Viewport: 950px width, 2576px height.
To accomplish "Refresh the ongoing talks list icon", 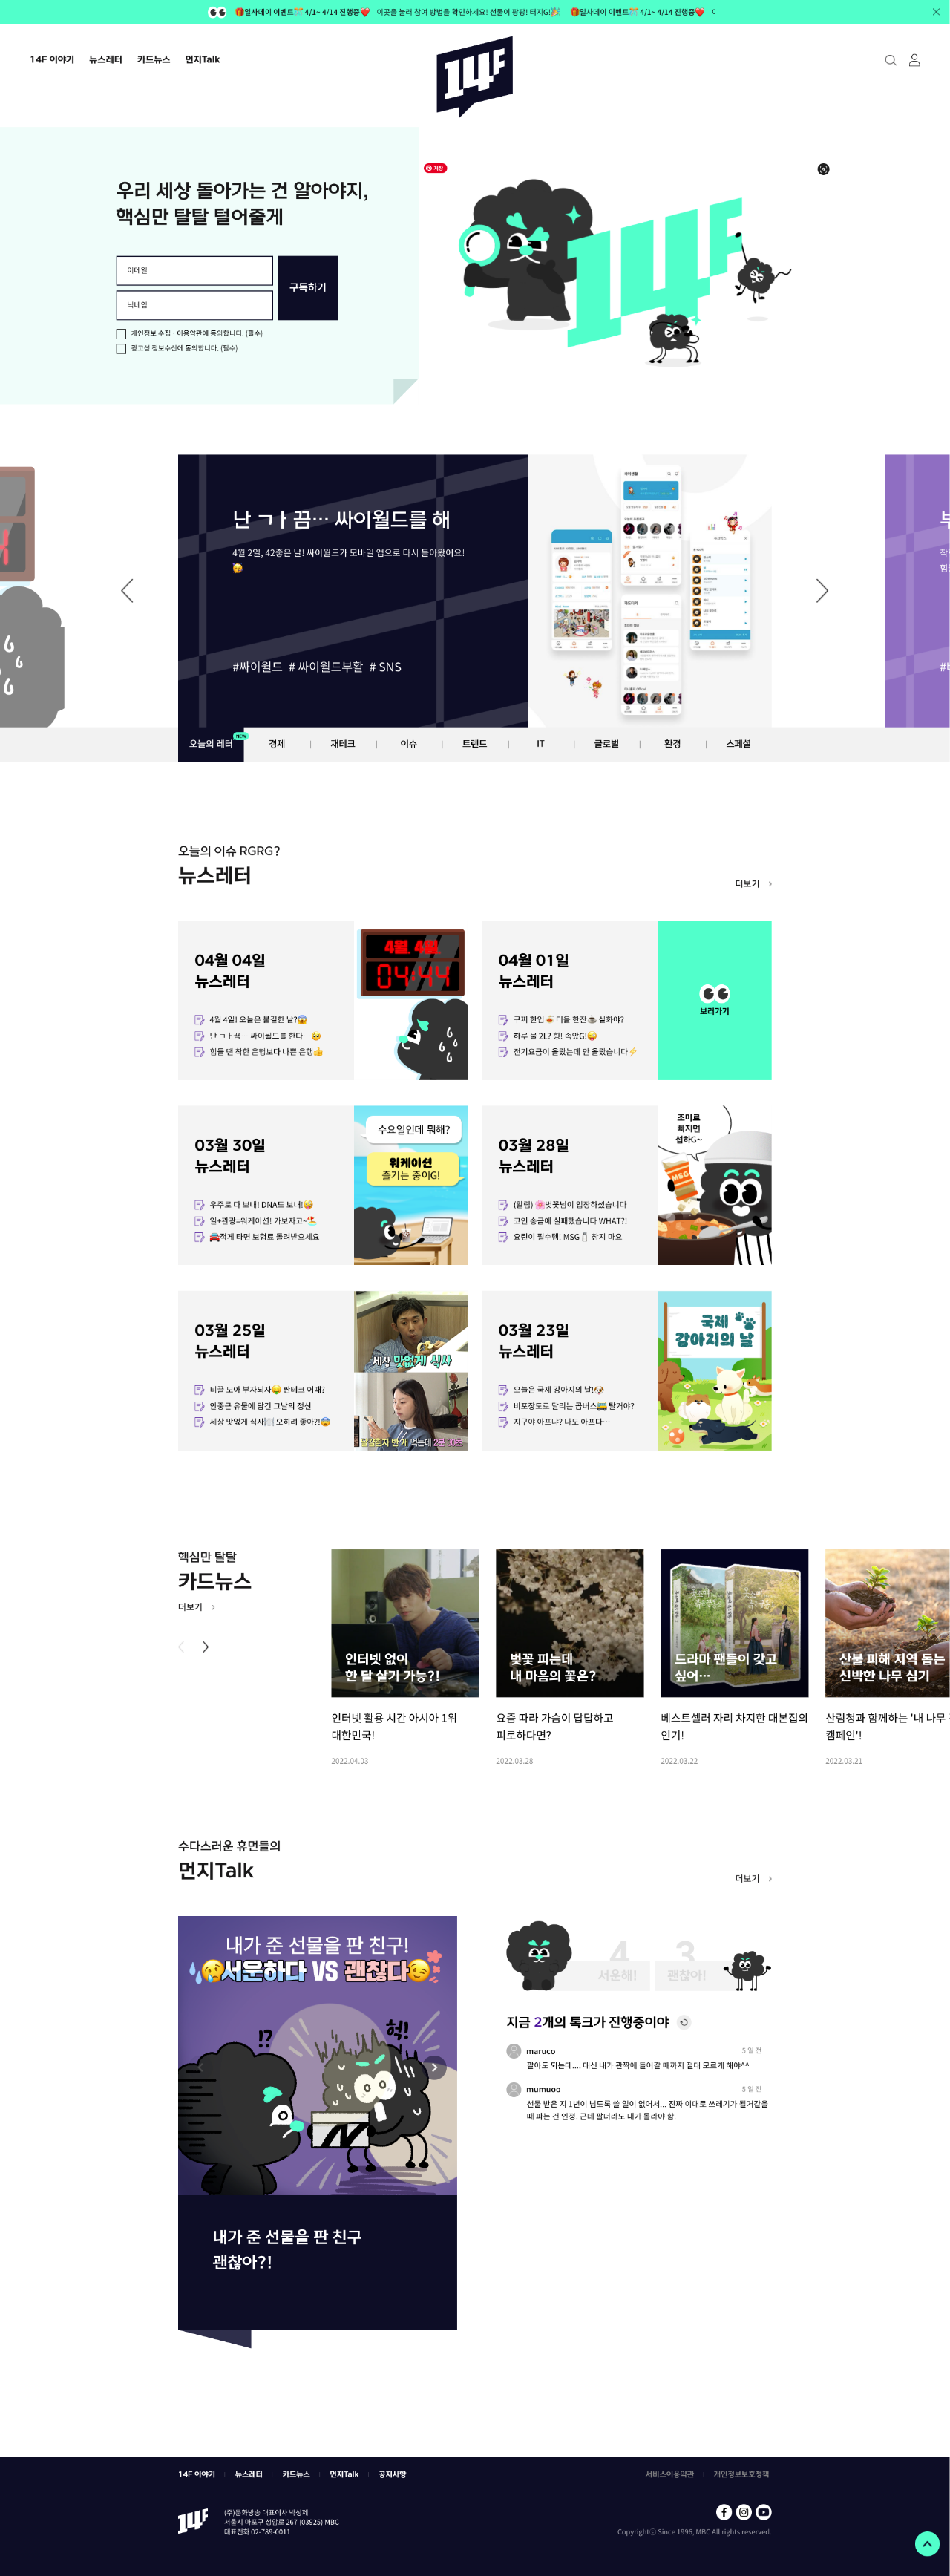I will (684, 2022).
